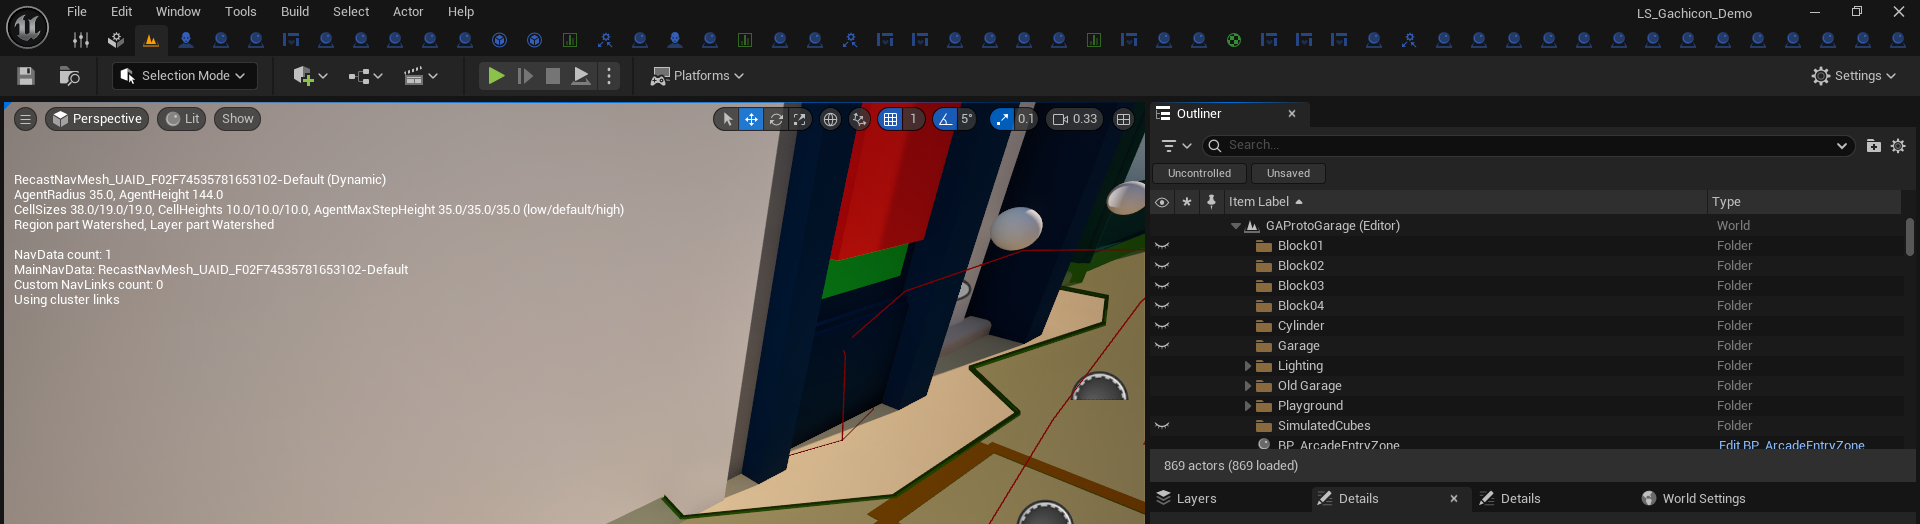Toggle grid snapping in viewport
The image size is (1920, 524).
click(890, 119)
